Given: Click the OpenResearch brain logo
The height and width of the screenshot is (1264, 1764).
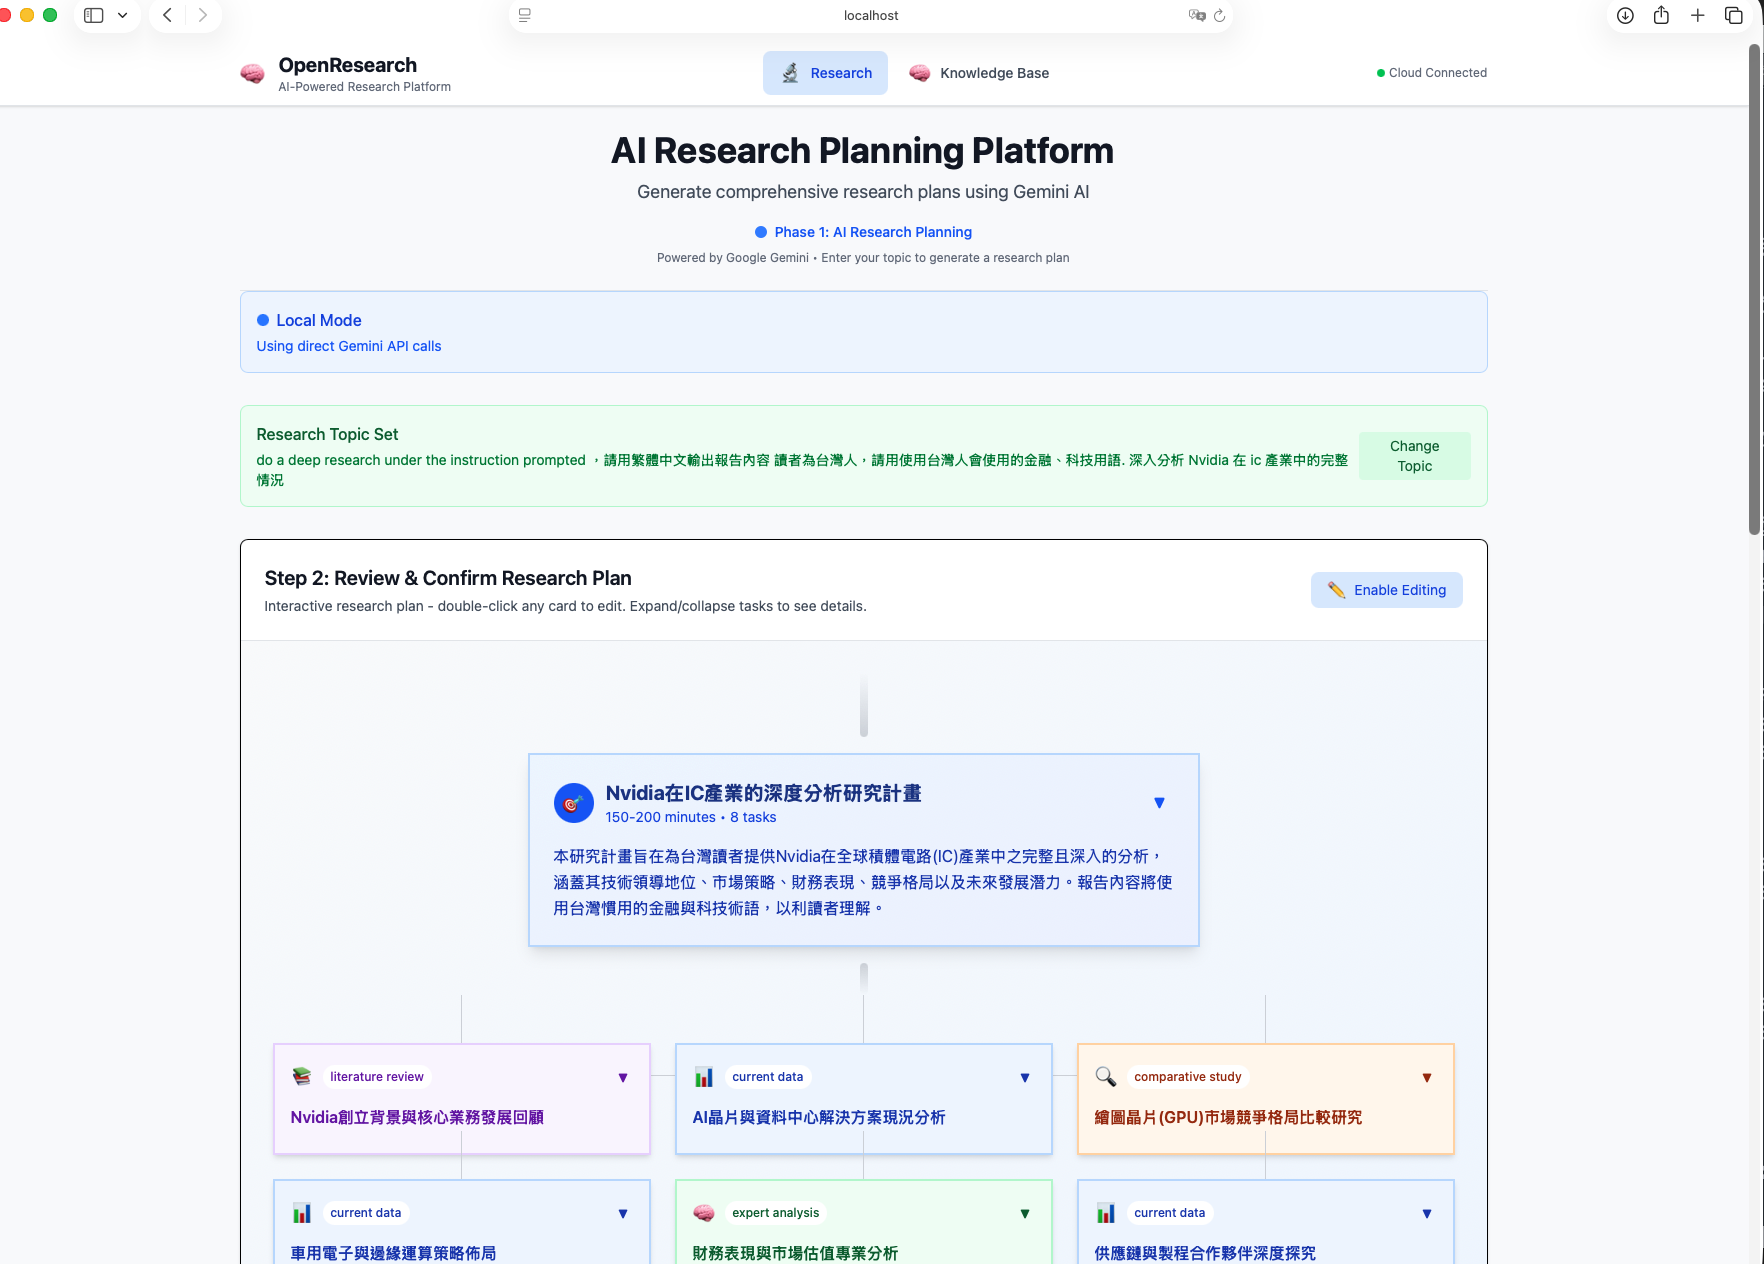Looking at the screenshot, I should pyautogui.click(x=252, y=72).
